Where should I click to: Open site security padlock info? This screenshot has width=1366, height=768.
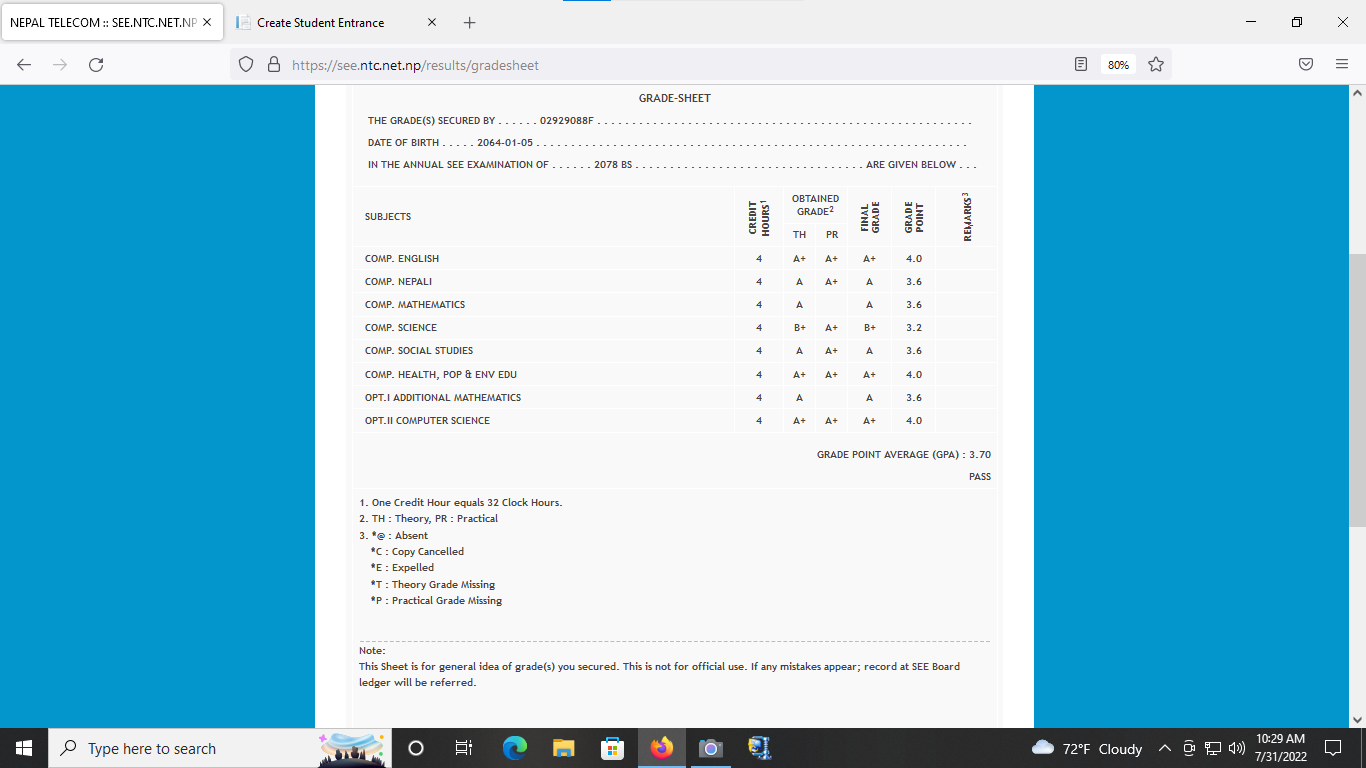click(273, 65)
